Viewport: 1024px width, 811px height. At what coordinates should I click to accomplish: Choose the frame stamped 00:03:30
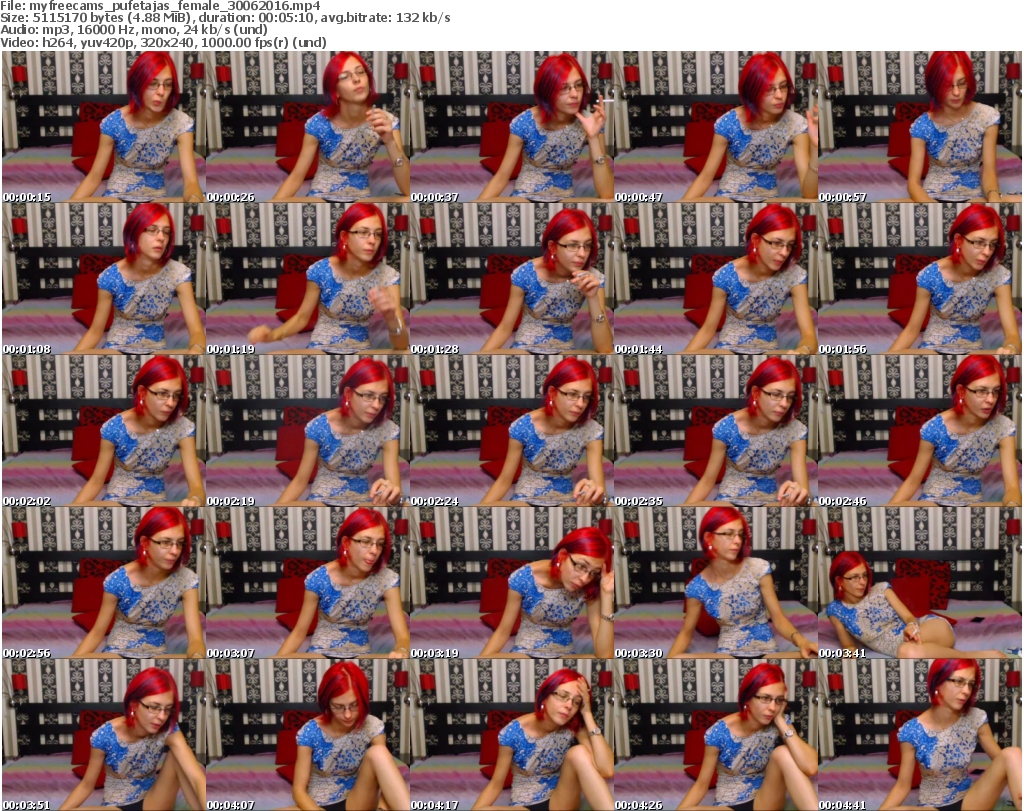(x=715, y=582)
